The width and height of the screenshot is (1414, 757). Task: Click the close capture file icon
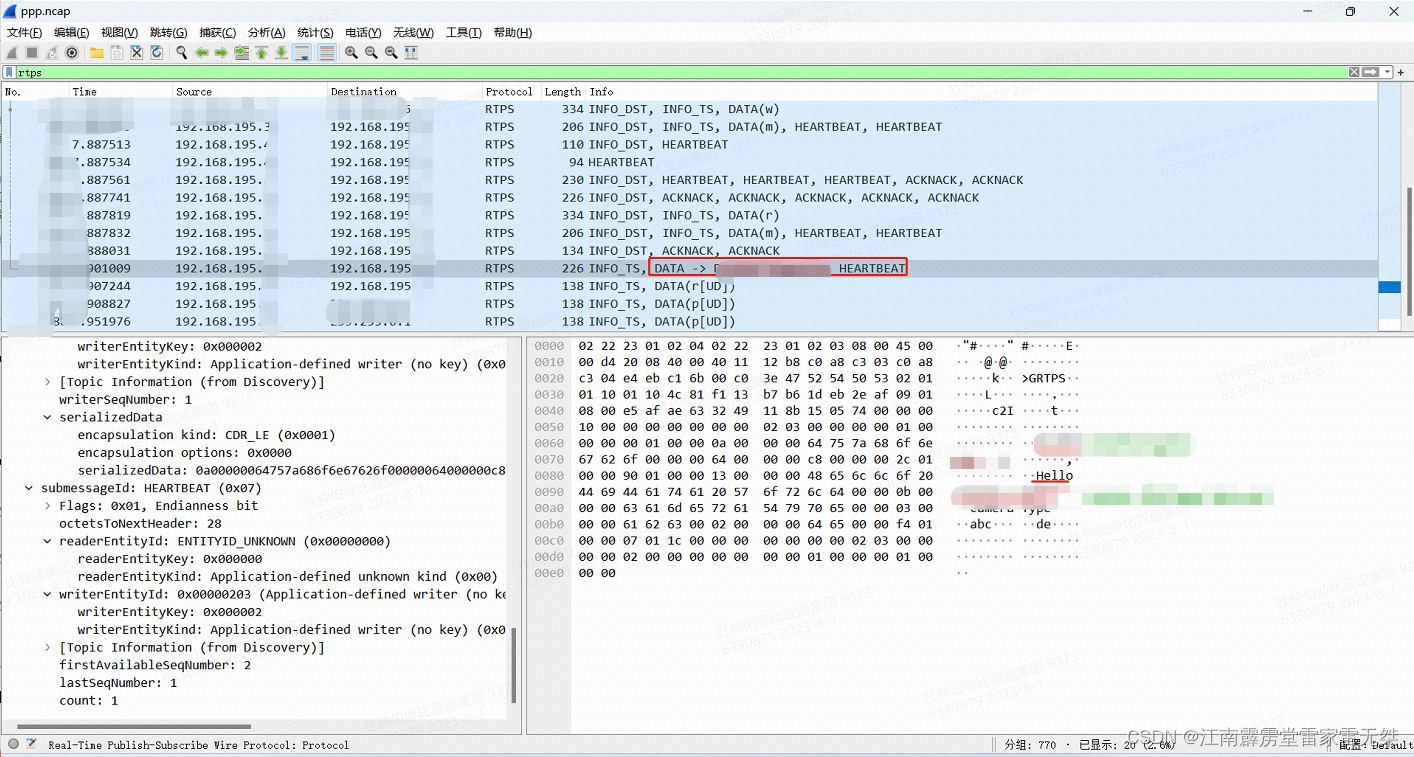click(137, 52)
